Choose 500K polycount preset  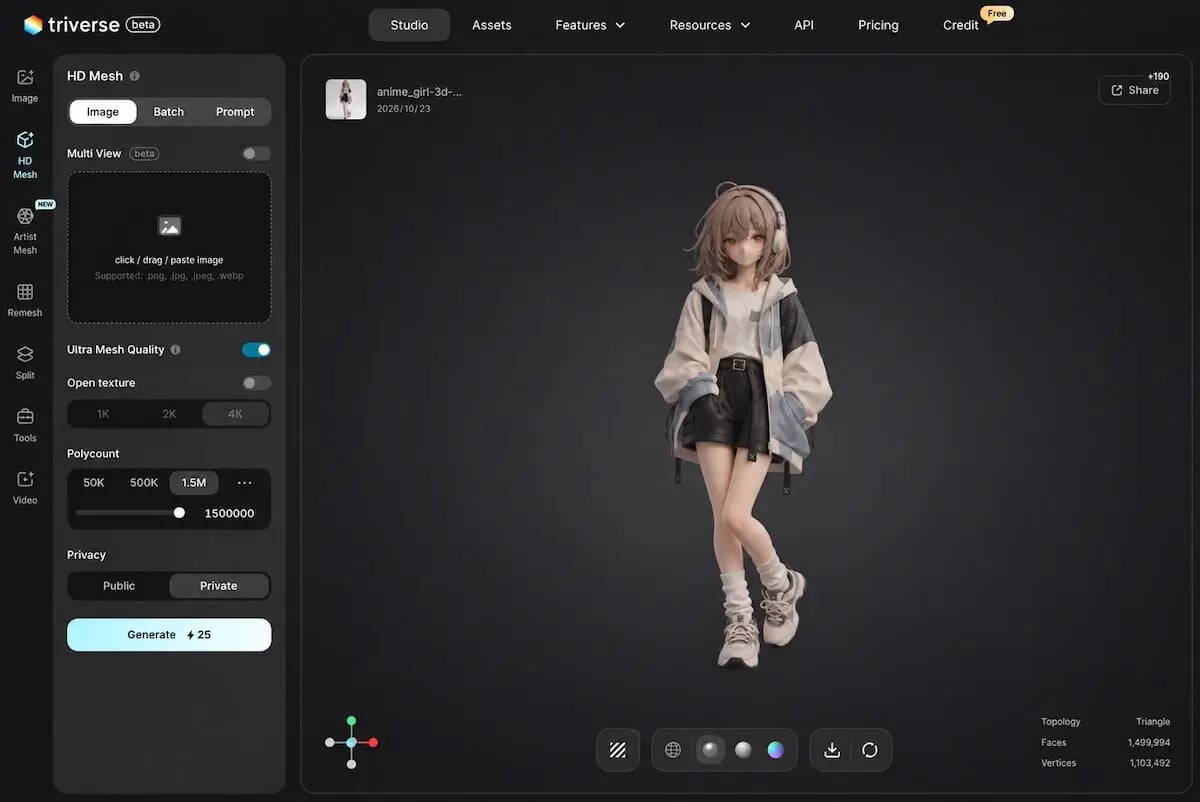(x=144, y=483)
